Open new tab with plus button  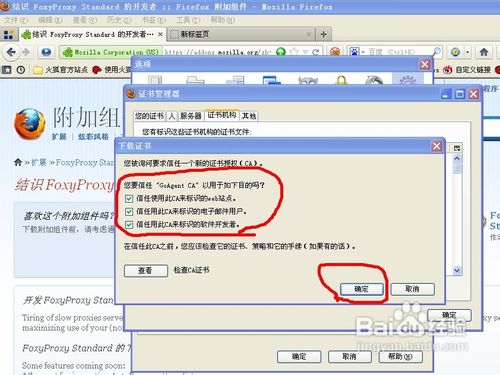click(323, 34)
